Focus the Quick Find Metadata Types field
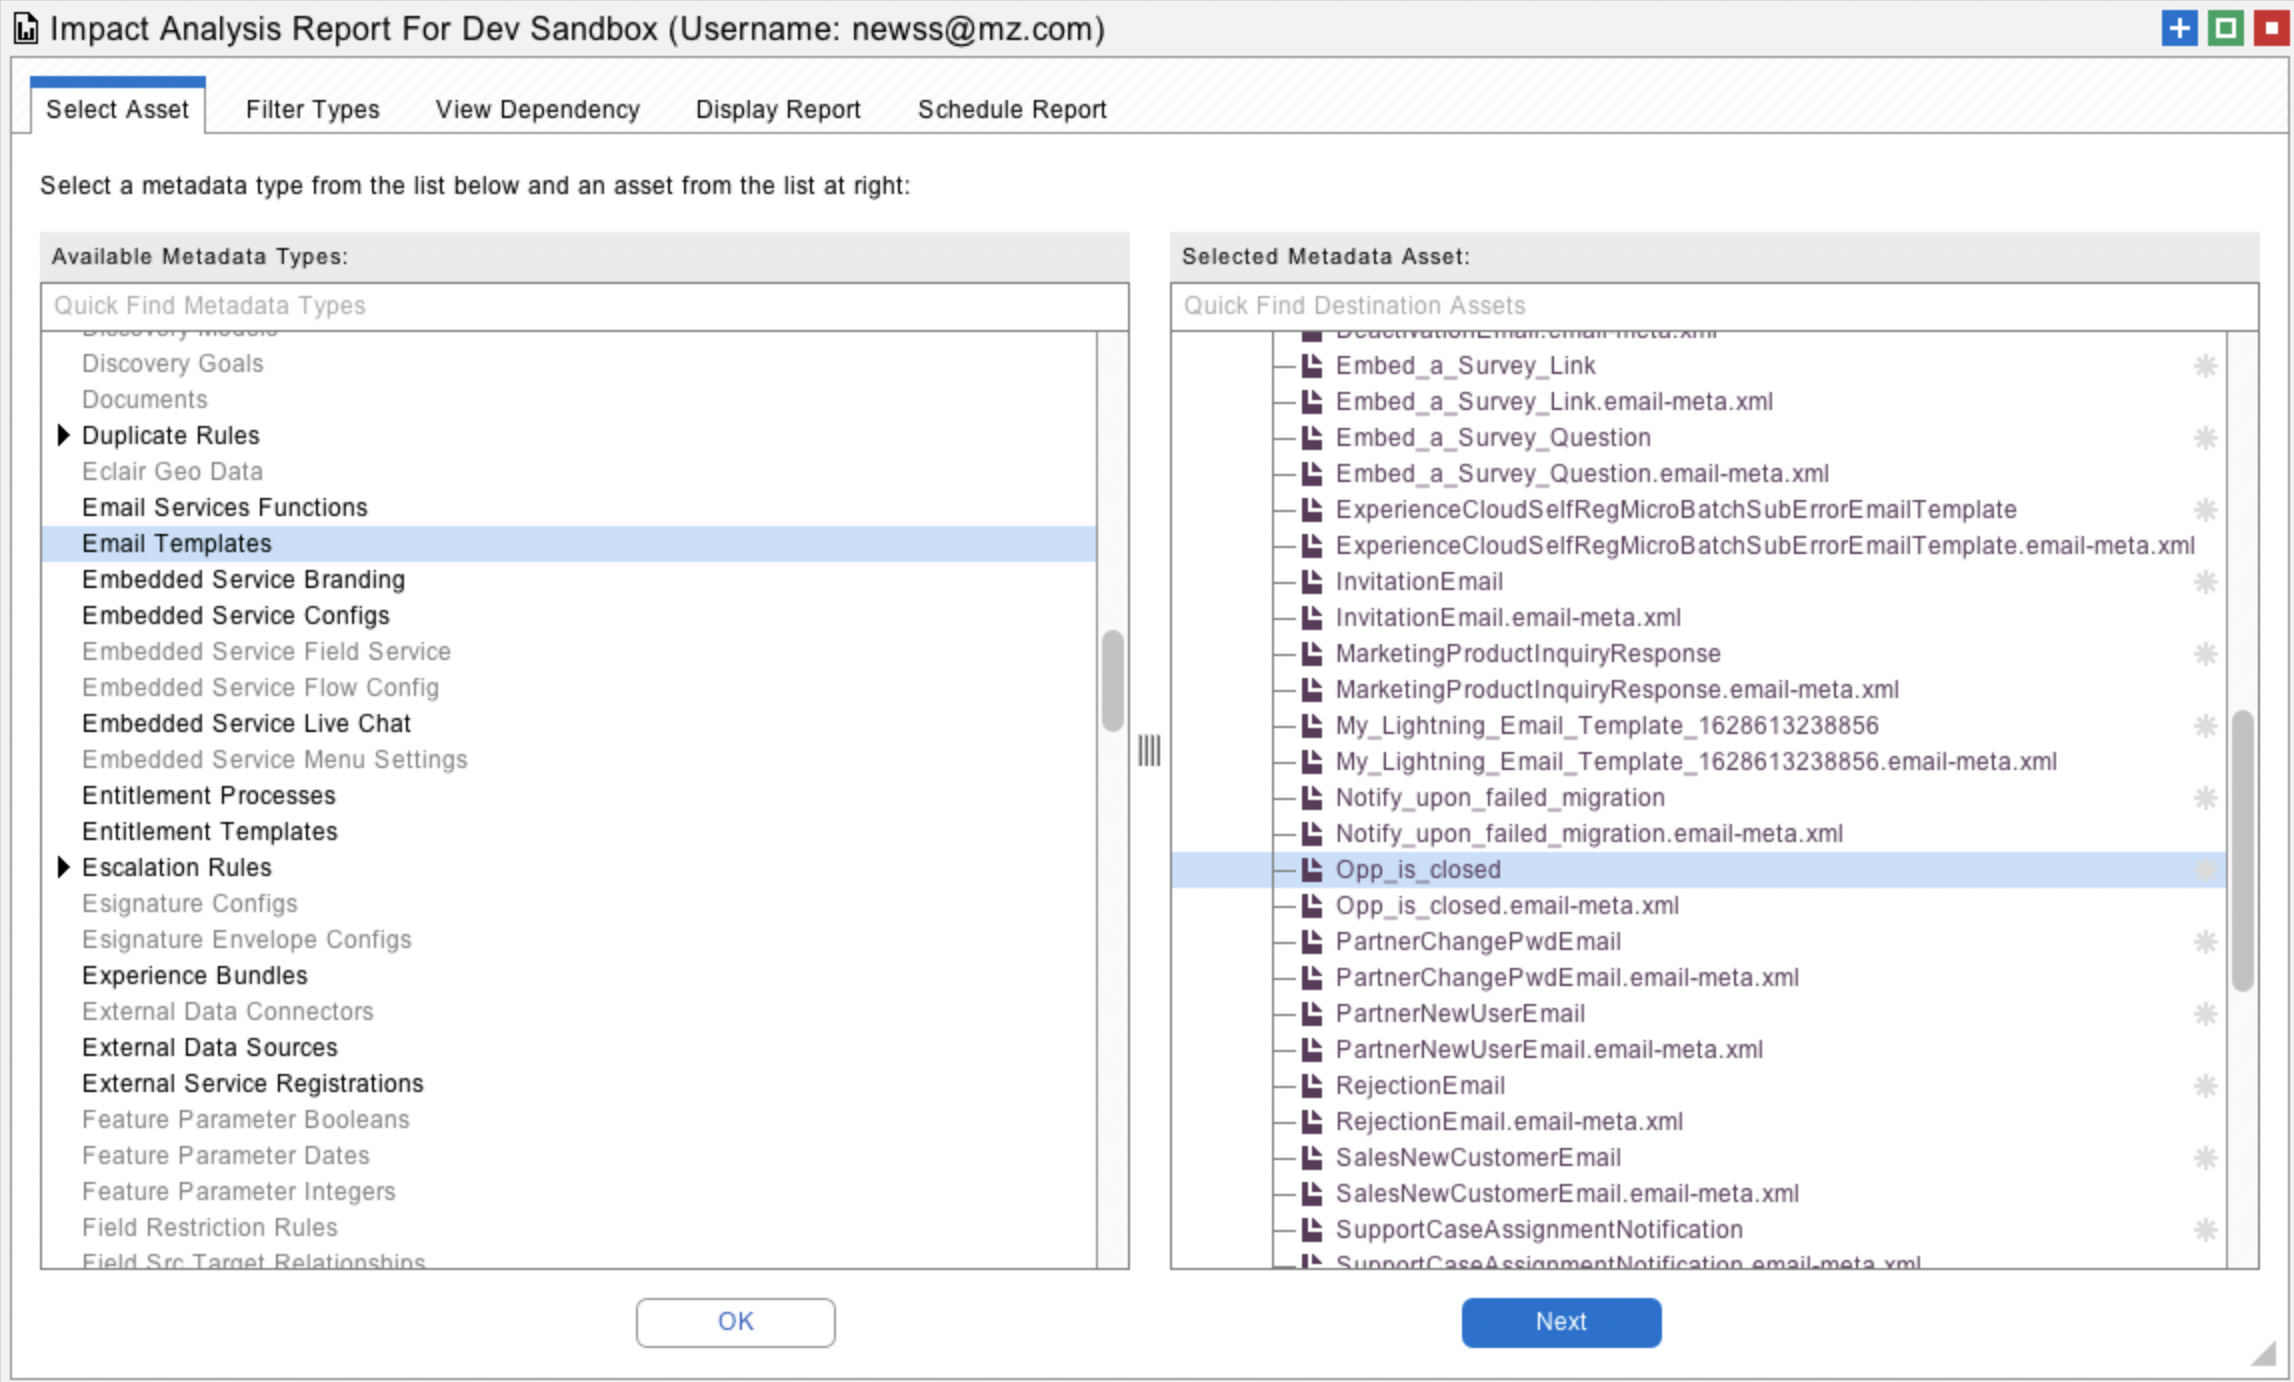This screenshot has width=2294, height=1382. [x=584, y=306]
